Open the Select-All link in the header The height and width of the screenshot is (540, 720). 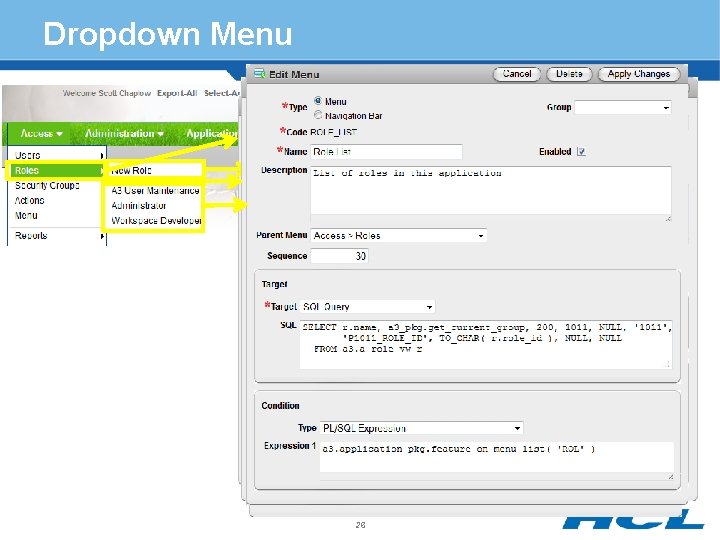point(222,93)
